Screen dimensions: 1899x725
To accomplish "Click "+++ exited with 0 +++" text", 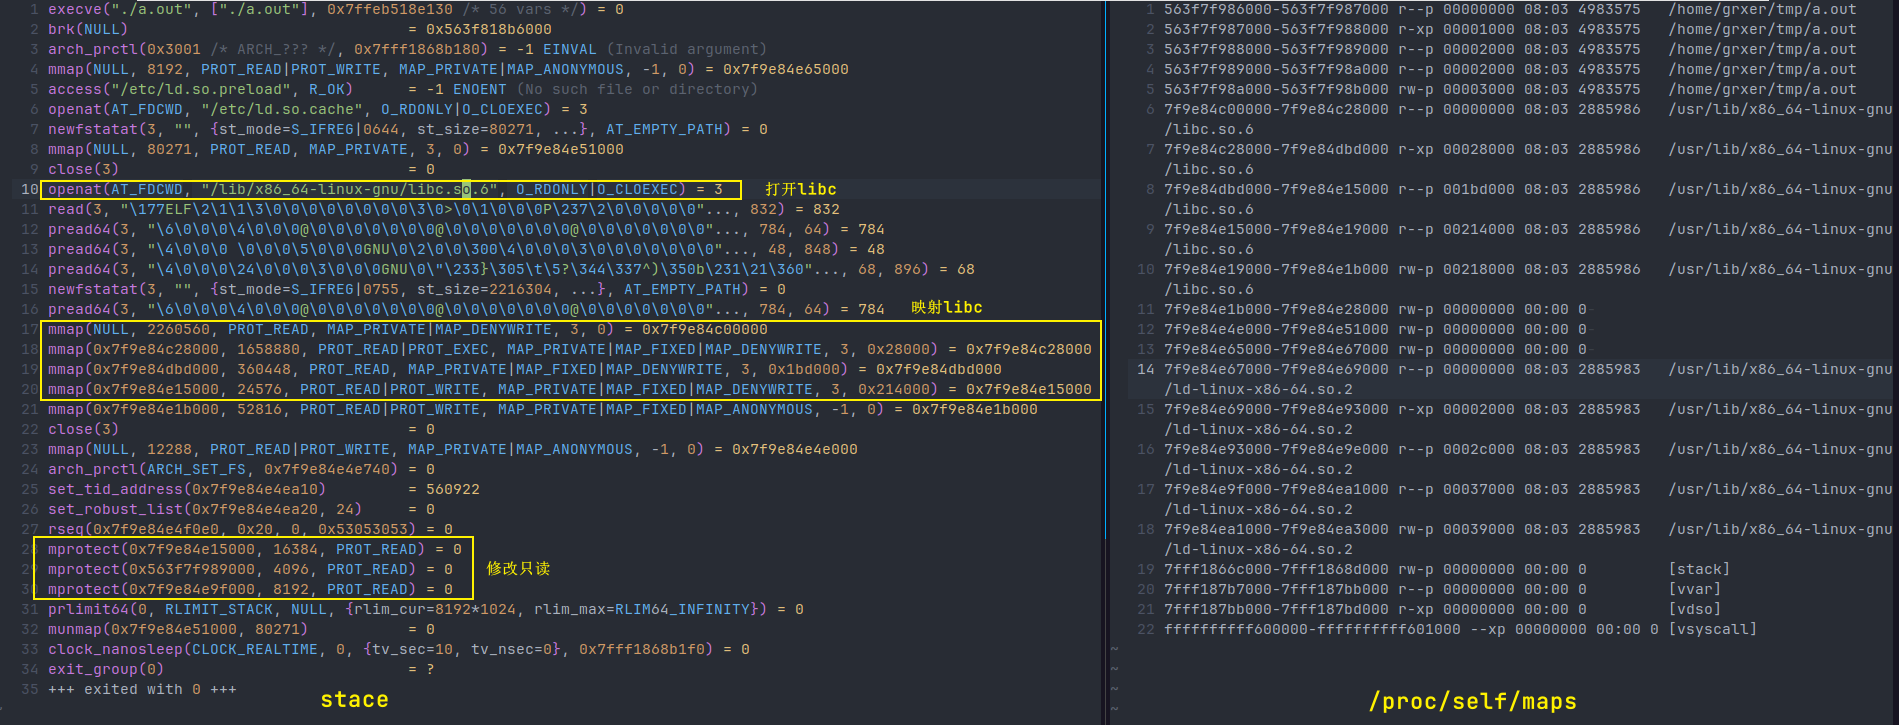I will click(x=142, y=689).
